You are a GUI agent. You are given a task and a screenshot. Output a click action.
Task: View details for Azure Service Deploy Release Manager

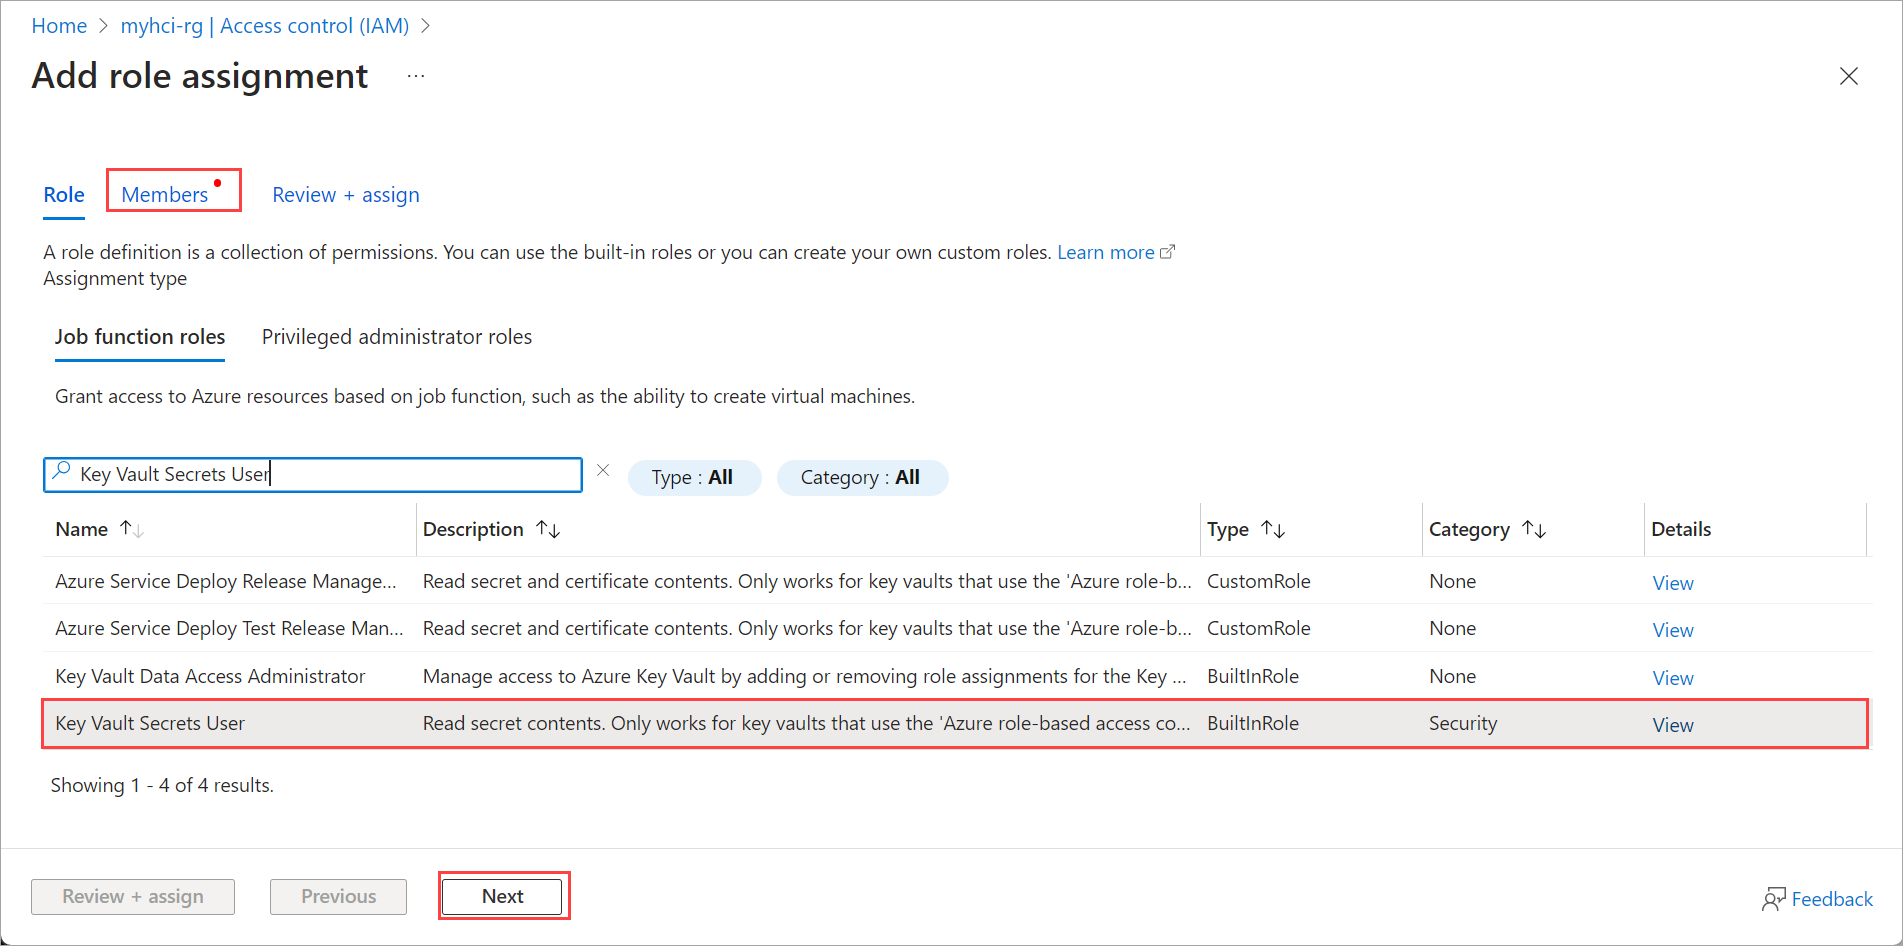point(1673,583)
